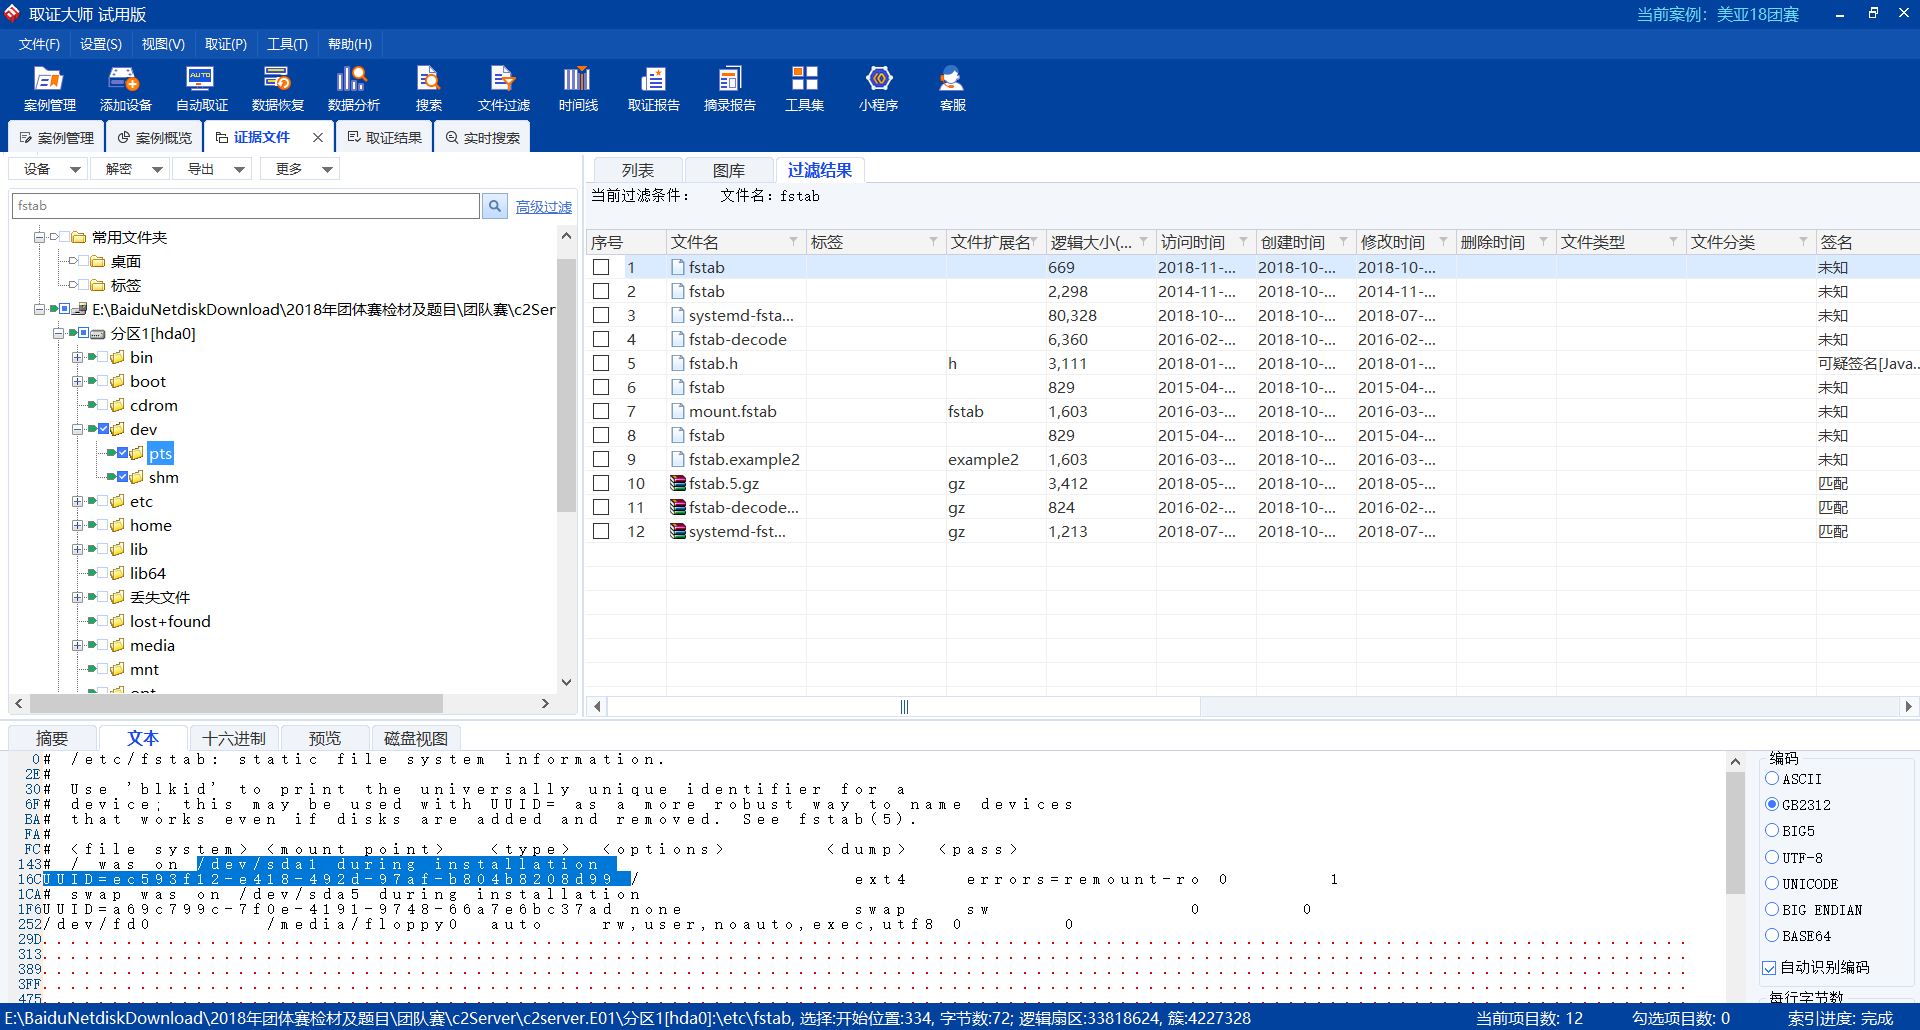Open the 取证(P) menu
The height and width of the screenshot is (1030, 1920).
(x=226, y=44)
